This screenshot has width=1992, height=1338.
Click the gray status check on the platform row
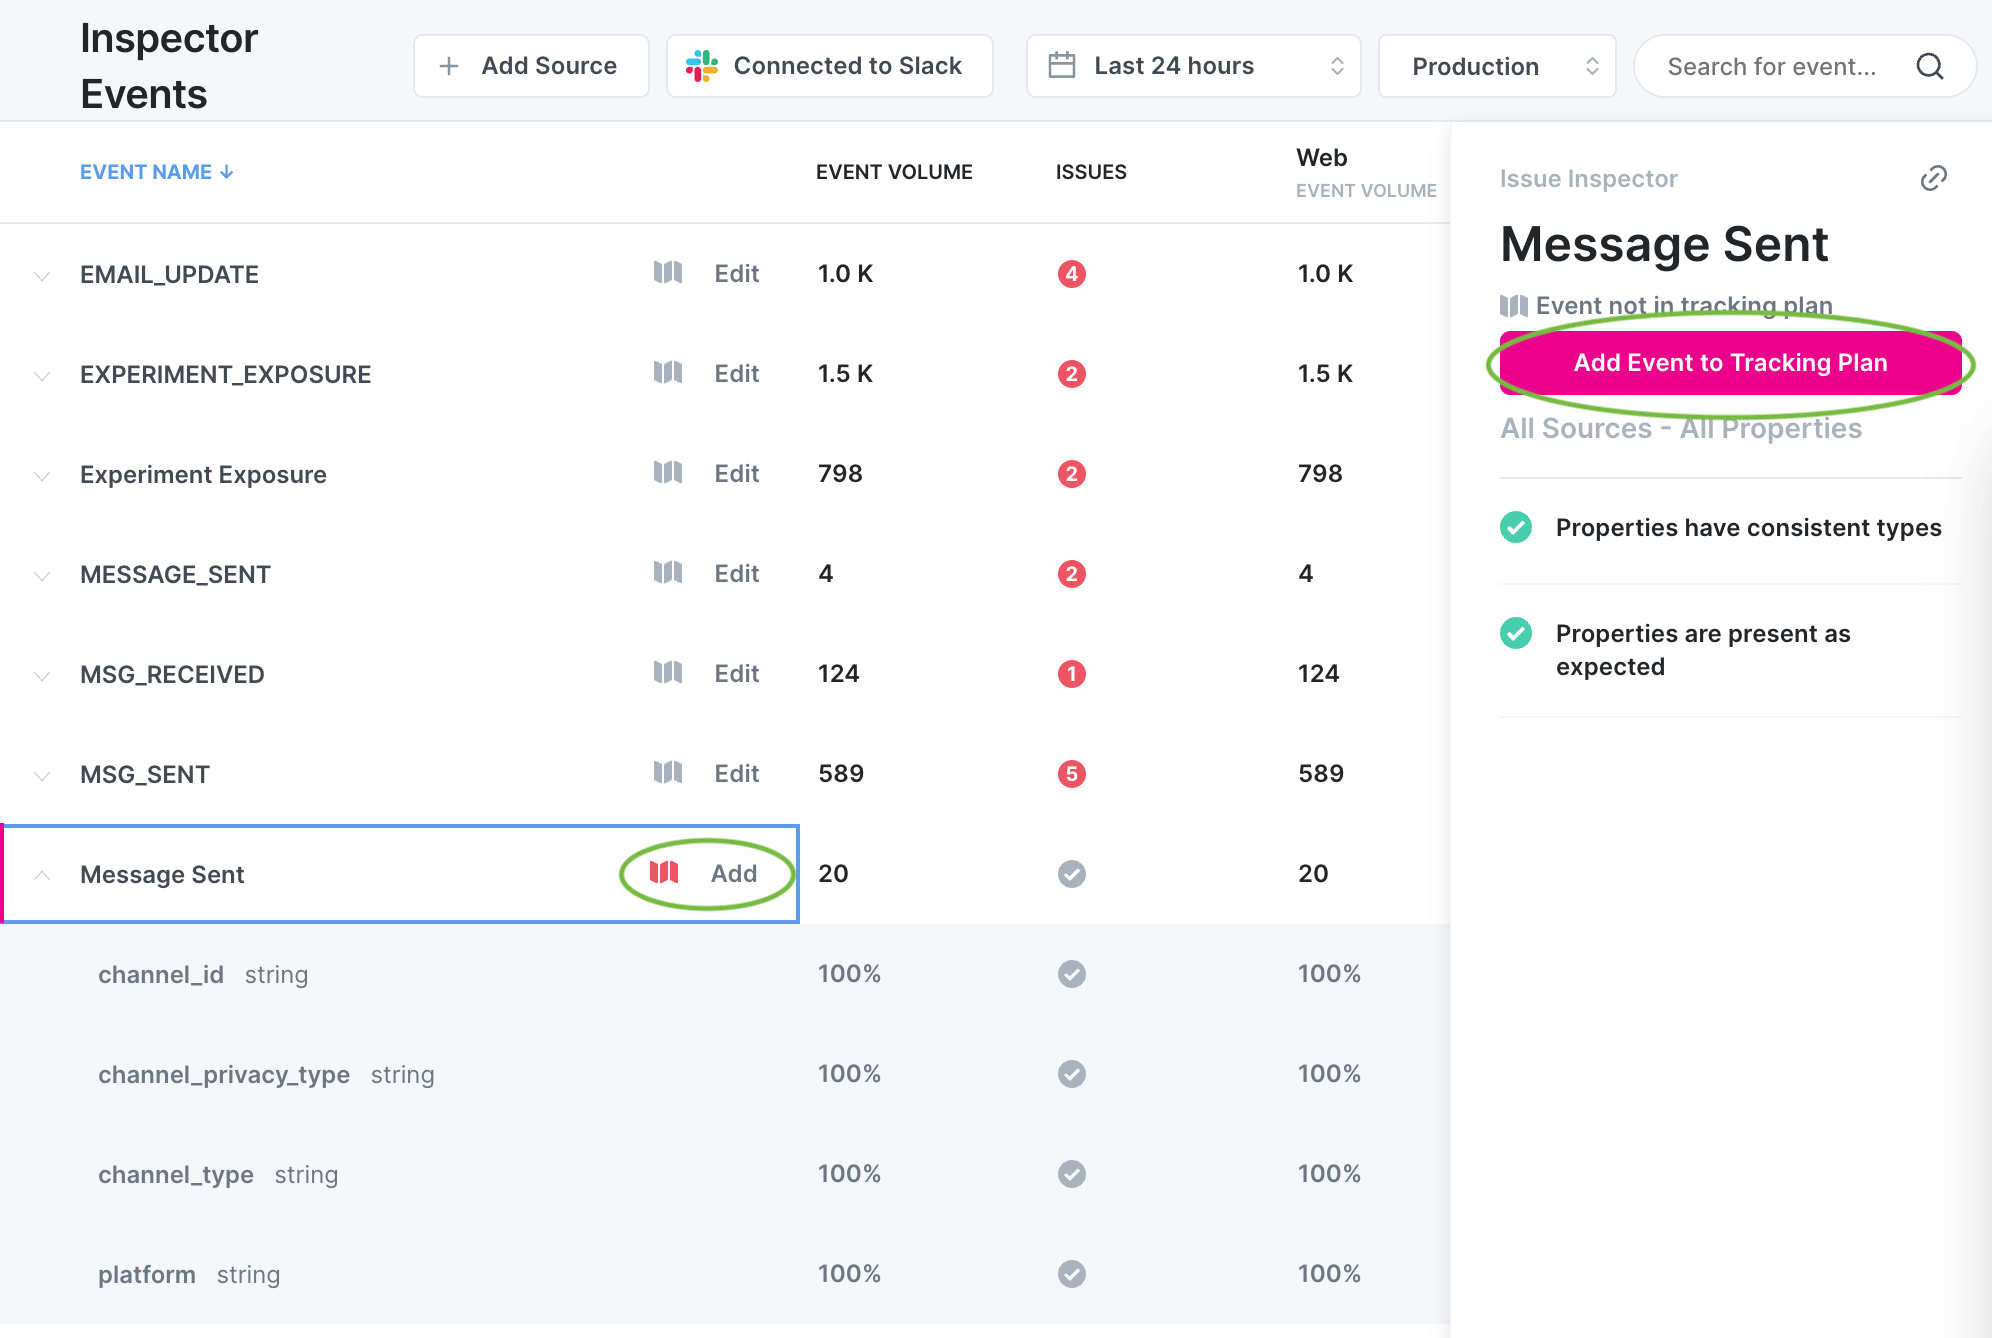pyautogui.click(x=1071, y=1273)
